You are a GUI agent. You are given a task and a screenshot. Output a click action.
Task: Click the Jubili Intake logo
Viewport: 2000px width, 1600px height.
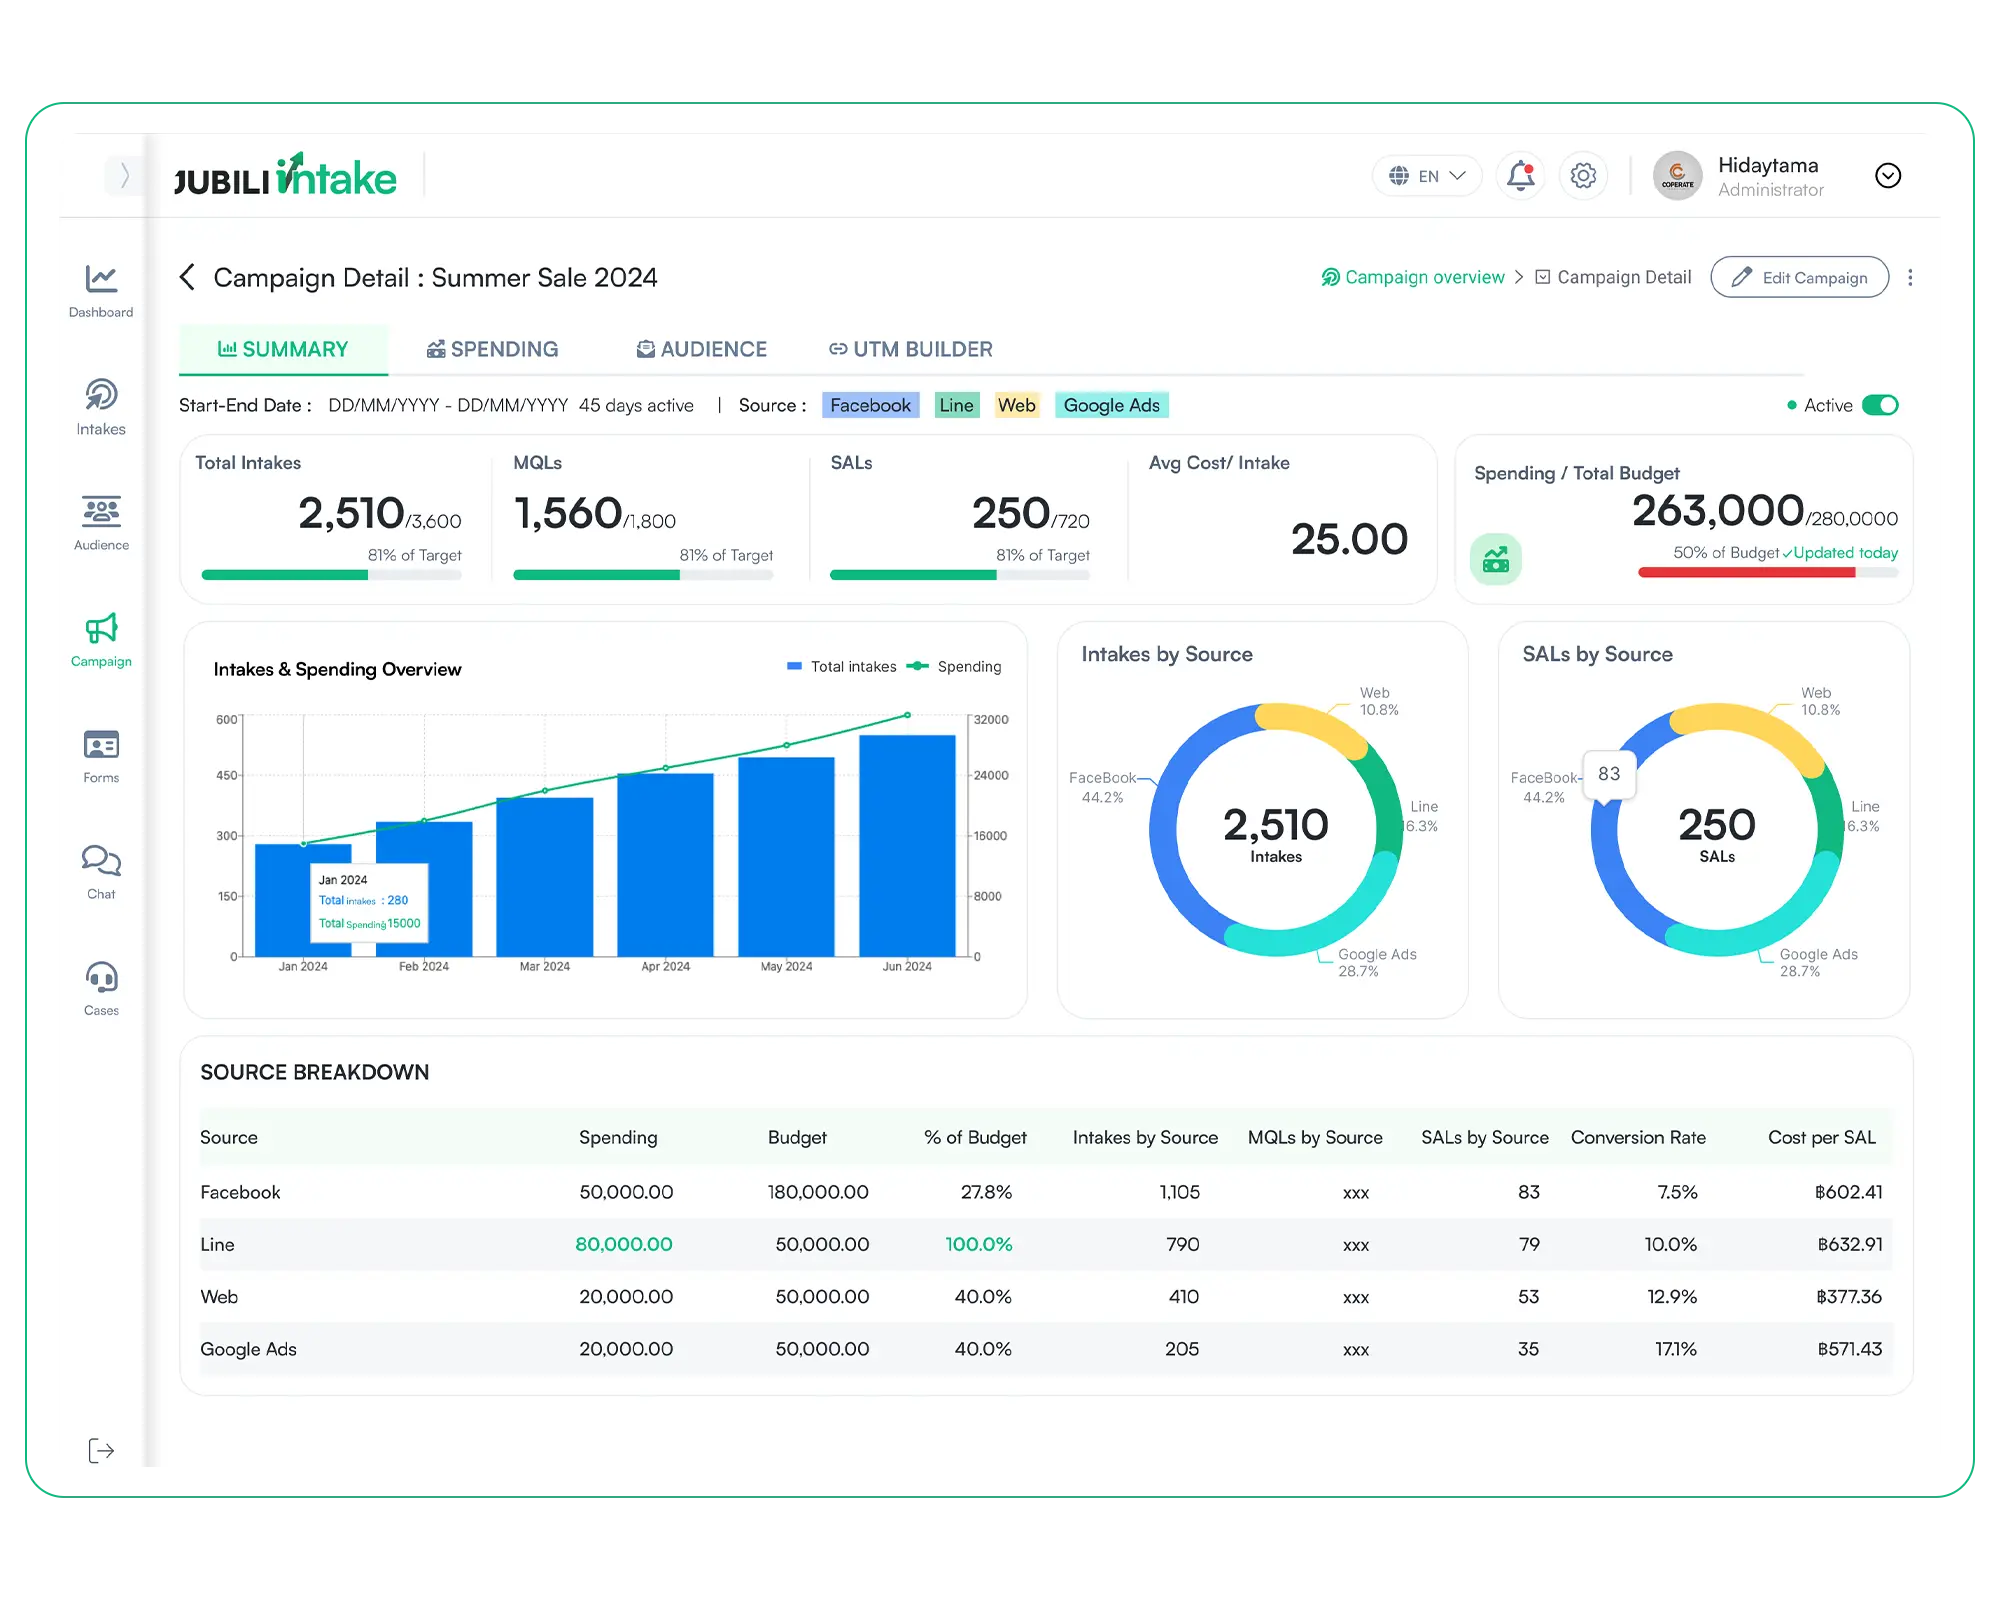click(286, 175)
